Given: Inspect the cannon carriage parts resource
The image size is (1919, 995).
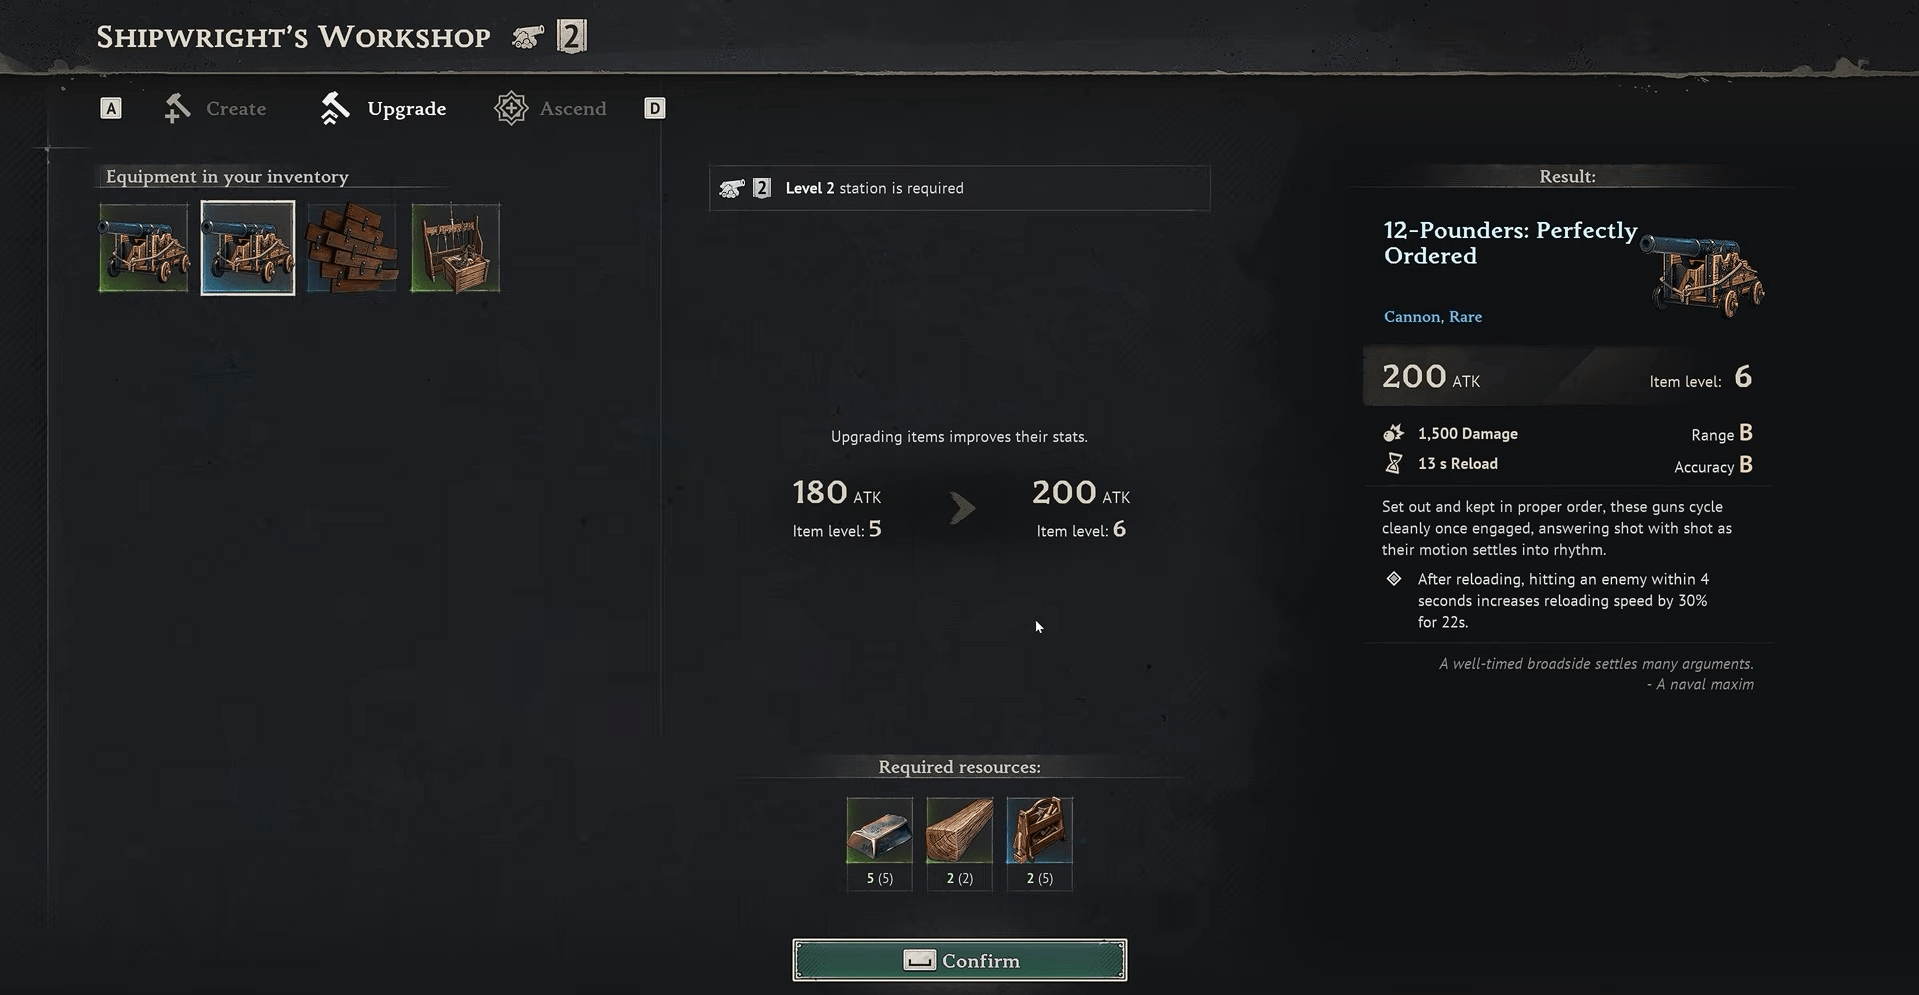Looking at the screenshot, I should pos(1039,830).
